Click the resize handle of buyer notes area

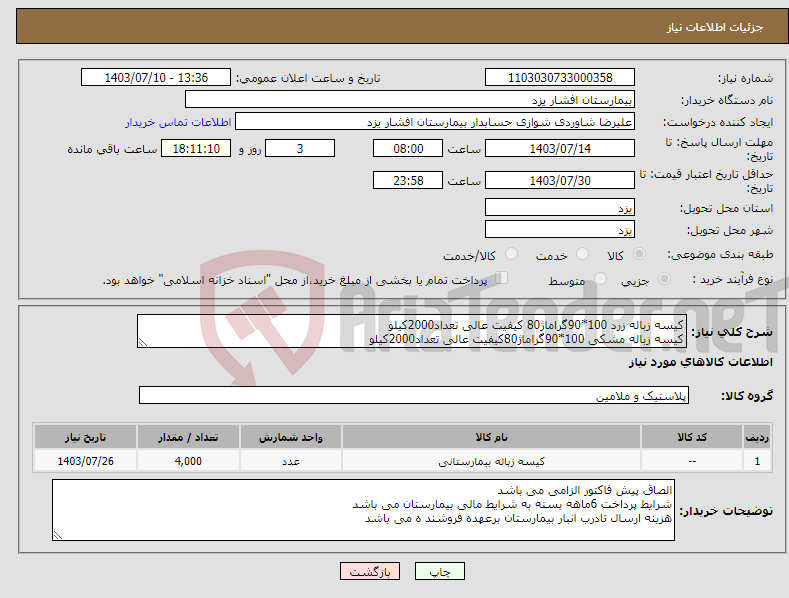[58, 535]
